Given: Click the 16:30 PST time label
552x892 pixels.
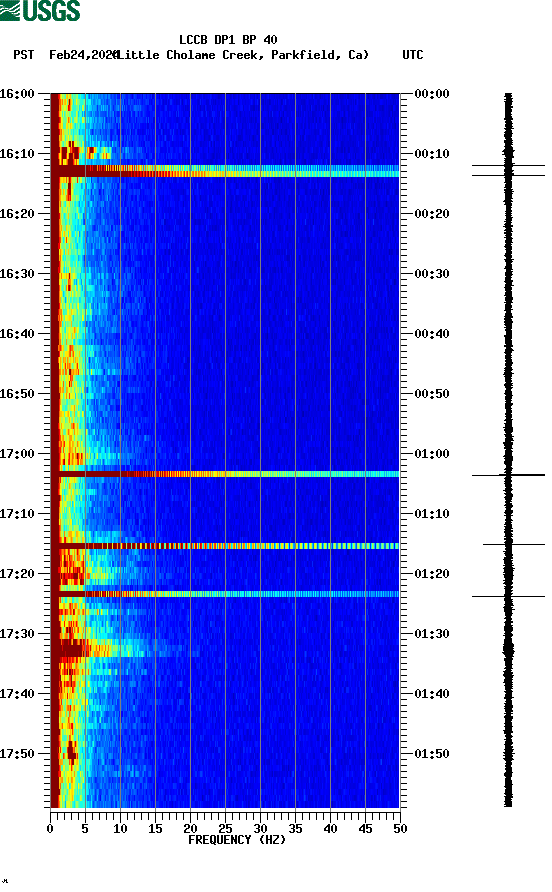Looking at the screenshot, I should coord(17,274).
